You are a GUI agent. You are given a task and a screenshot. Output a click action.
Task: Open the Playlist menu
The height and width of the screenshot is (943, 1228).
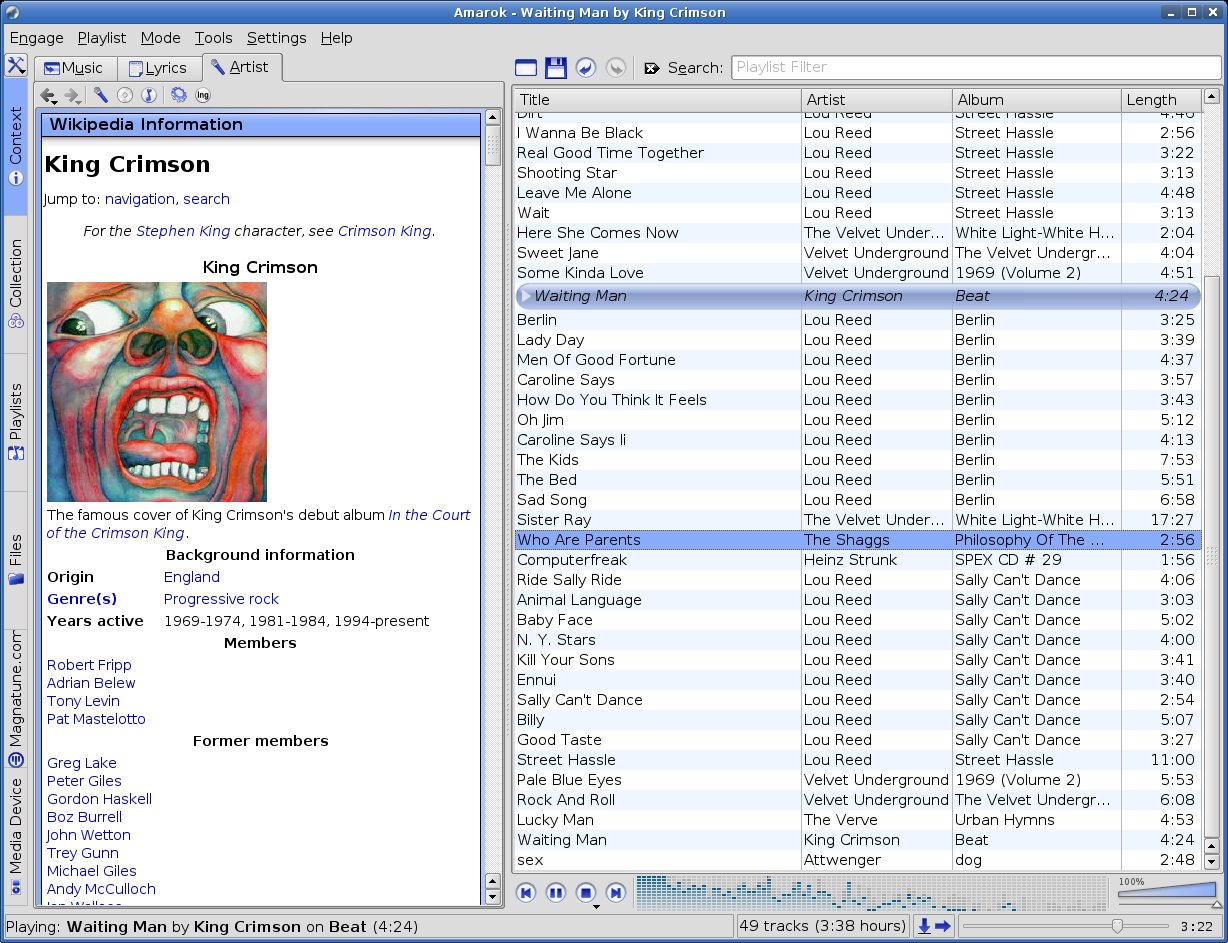tap(102, 38)
